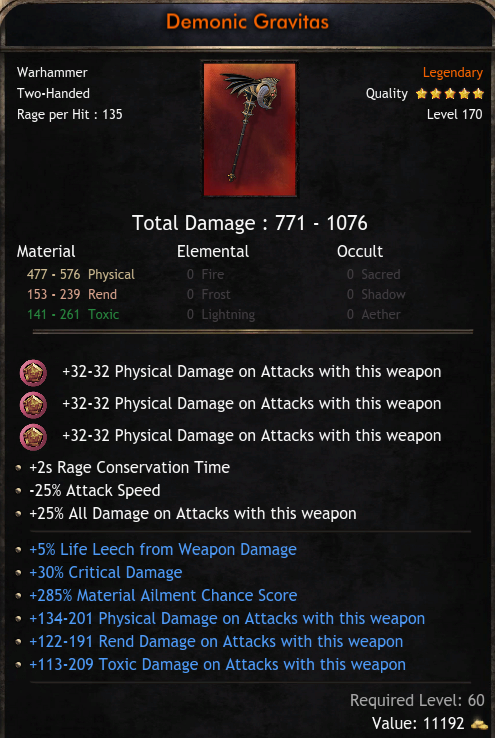Click the Rage per Hit : 135 text
This screenshot has height=738, width=495.
point(70,114)
